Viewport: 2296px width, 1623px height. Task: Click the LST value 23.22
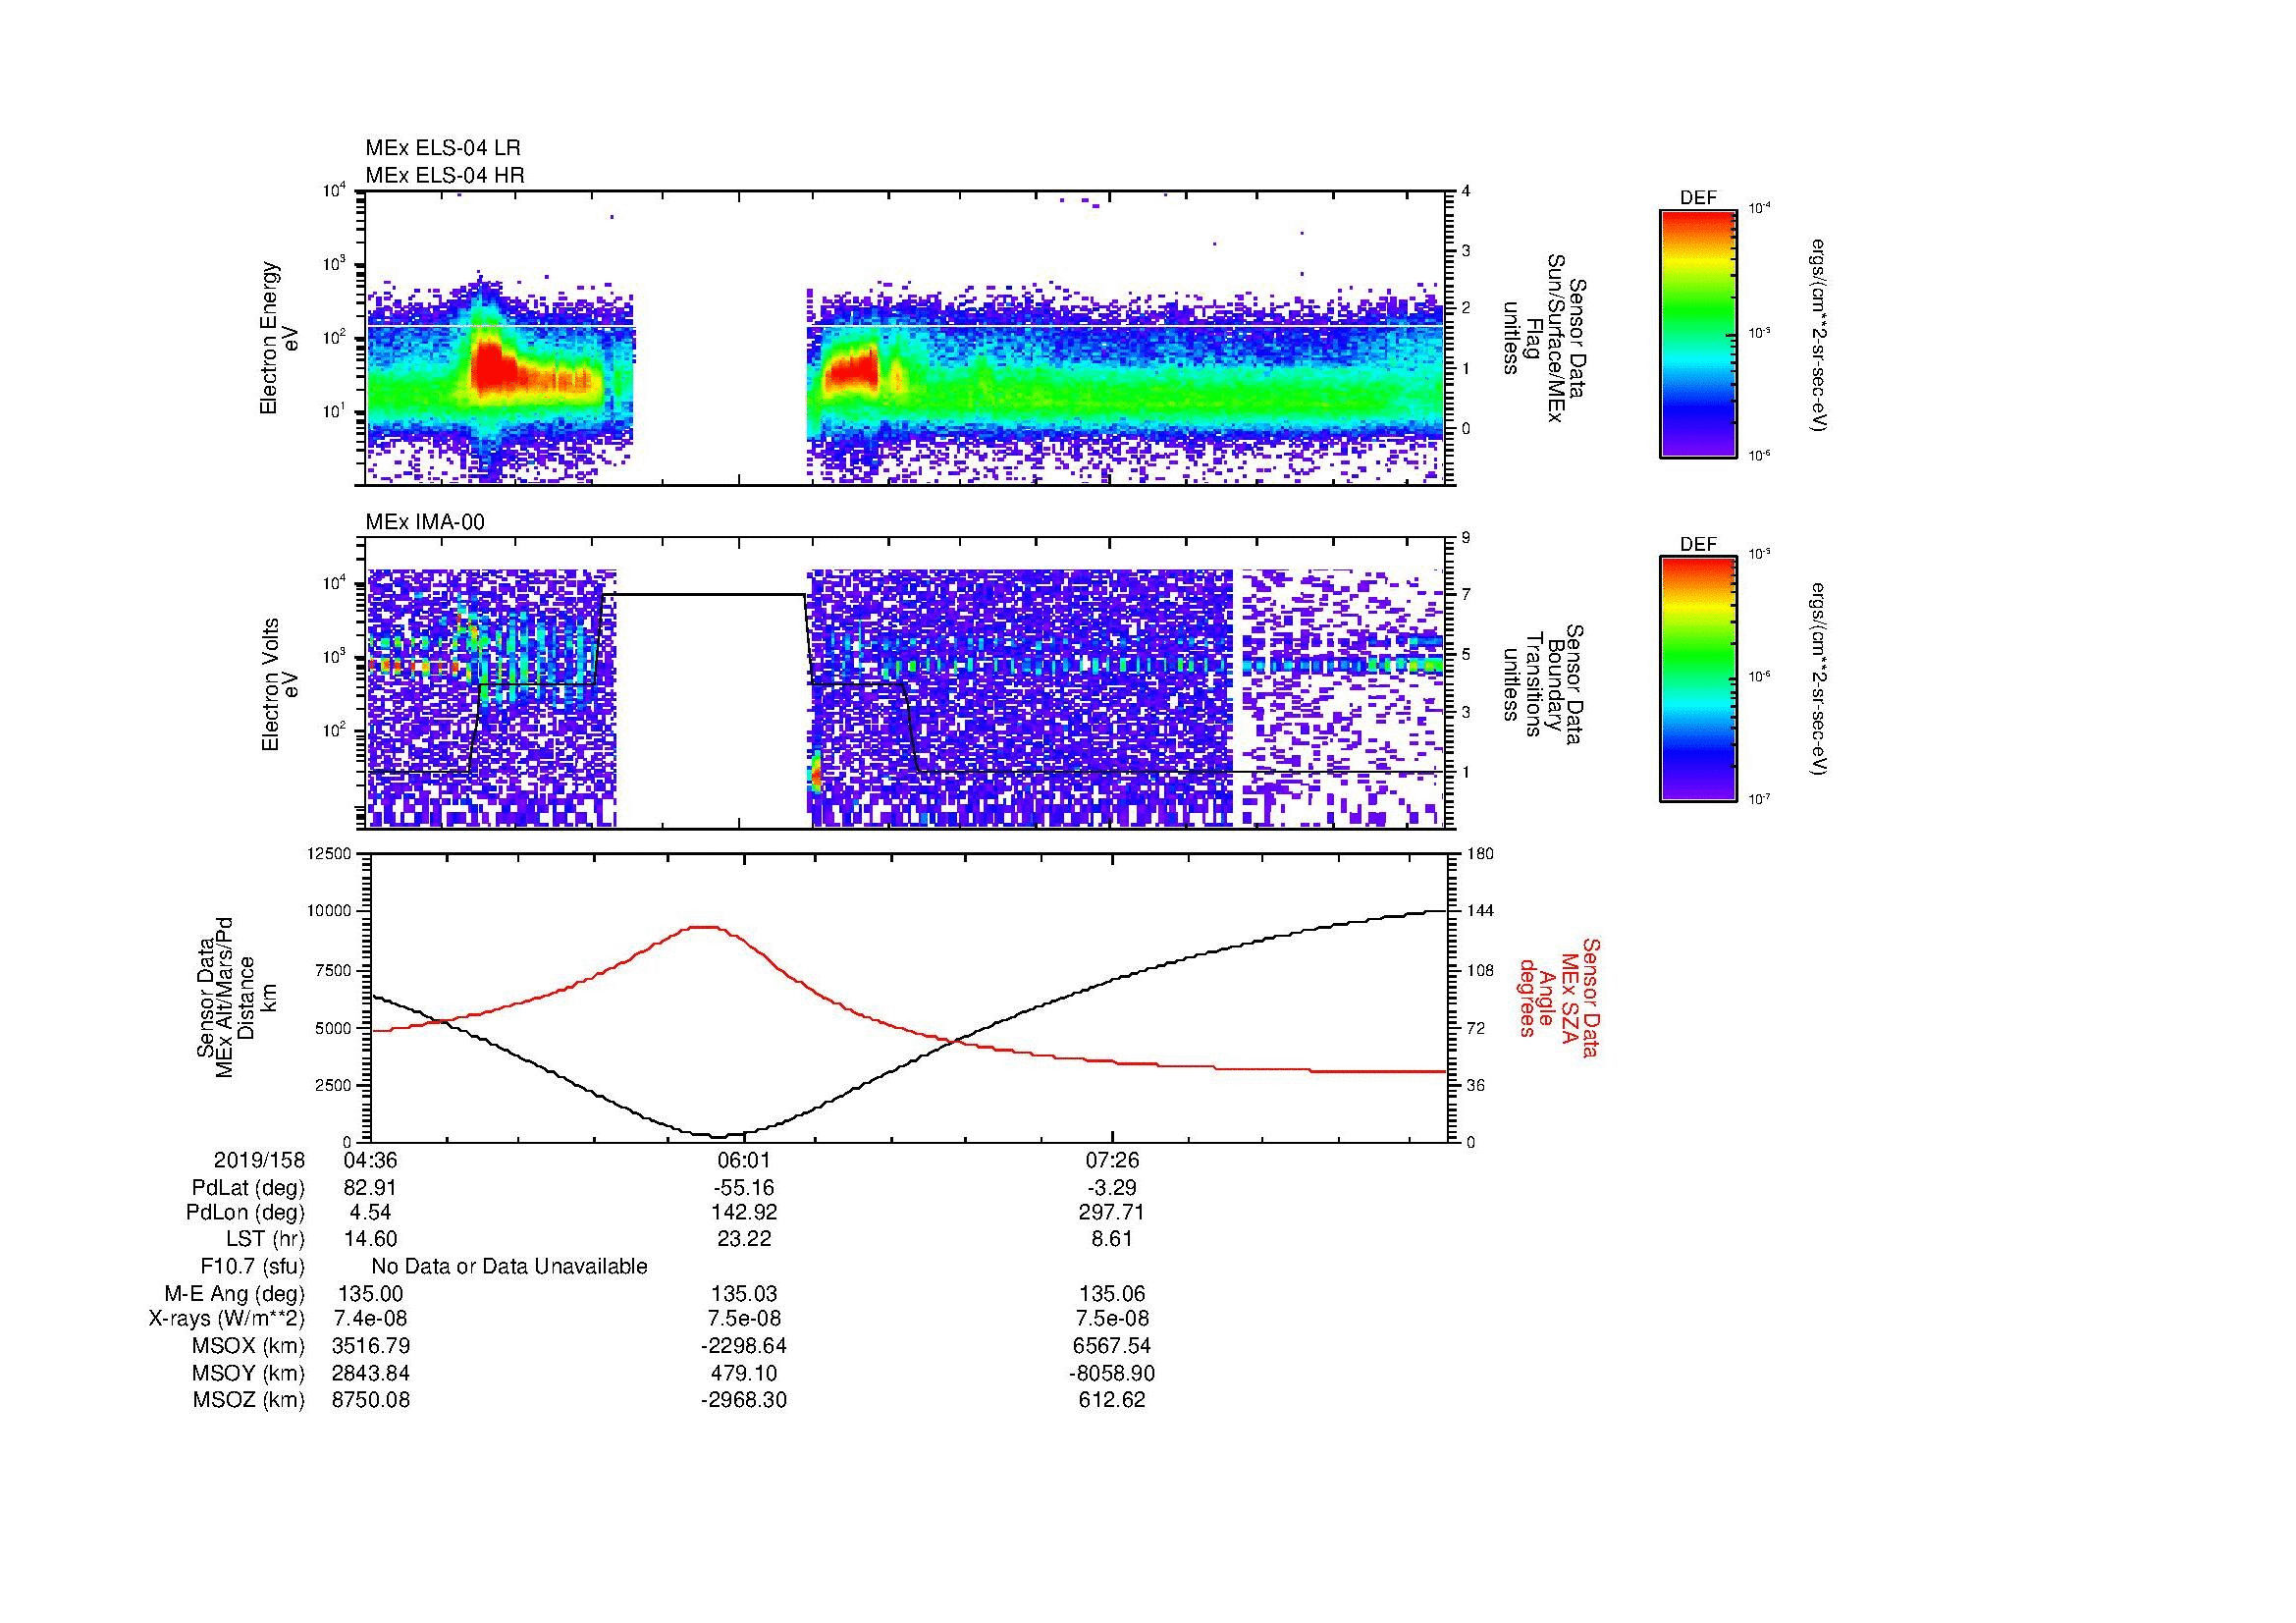click(744, 1239)
